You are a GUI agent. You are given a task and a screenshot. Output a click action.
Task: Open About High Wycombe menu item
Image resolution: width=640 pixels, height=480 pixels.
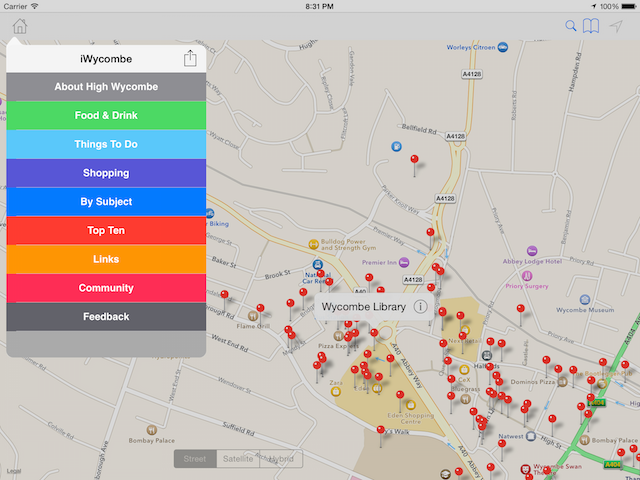[x=106, y=87]
